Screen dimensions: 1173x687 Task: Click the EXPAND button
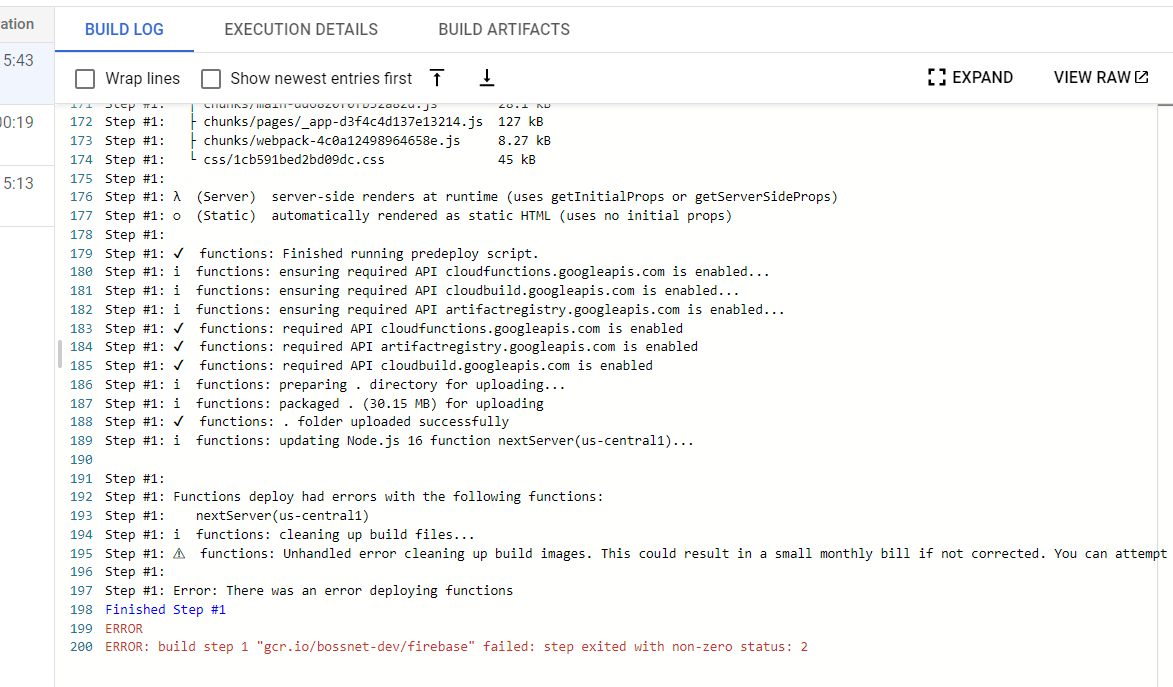tap(983, 76)
